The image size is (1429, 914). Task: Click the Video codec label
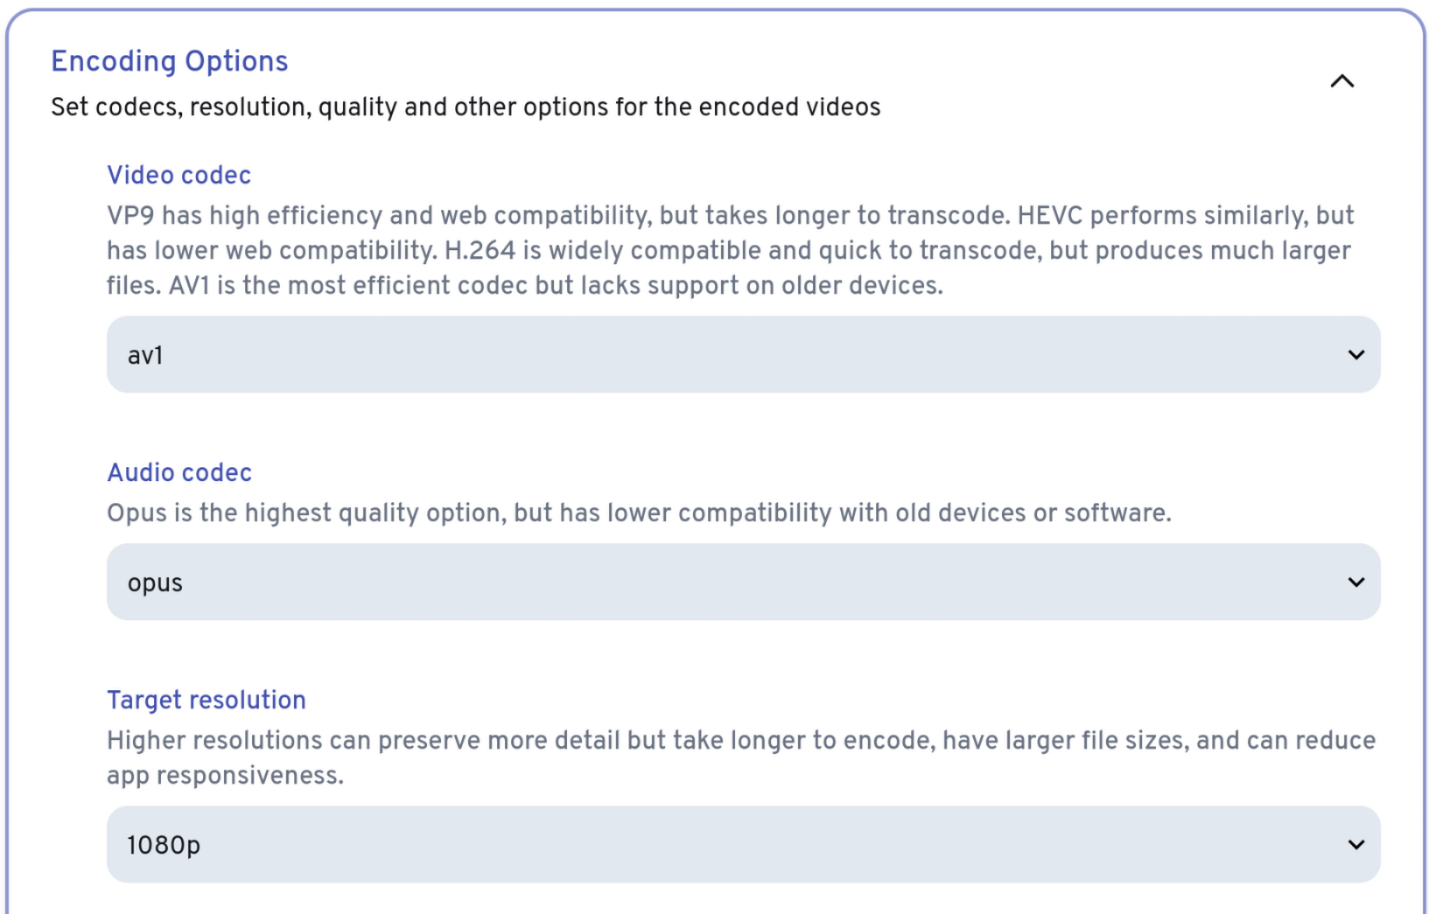coord(179,175)
